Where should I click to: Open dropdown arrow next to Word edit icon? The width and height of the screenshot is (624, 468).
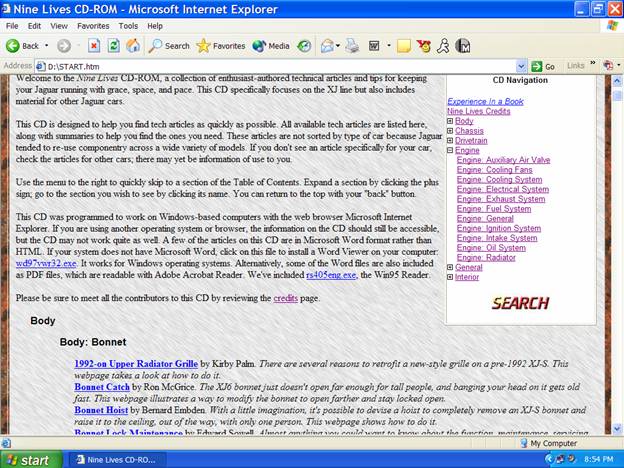[389, 46]
